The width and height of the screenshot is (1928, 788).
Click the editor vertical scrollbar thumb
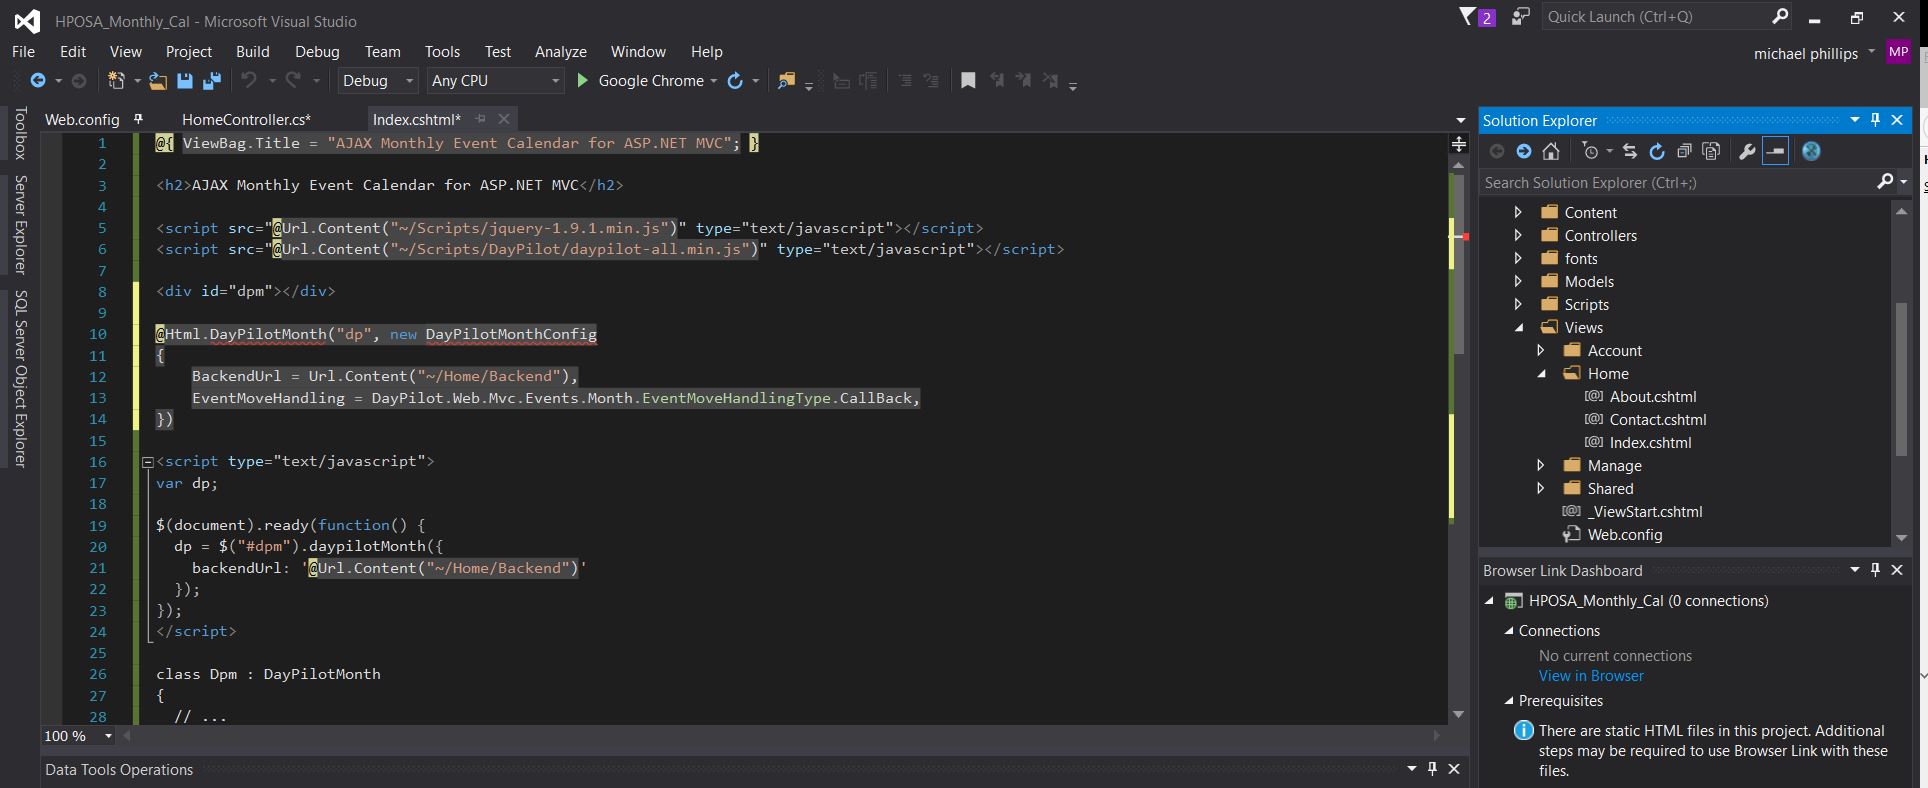coord(1459,263)
